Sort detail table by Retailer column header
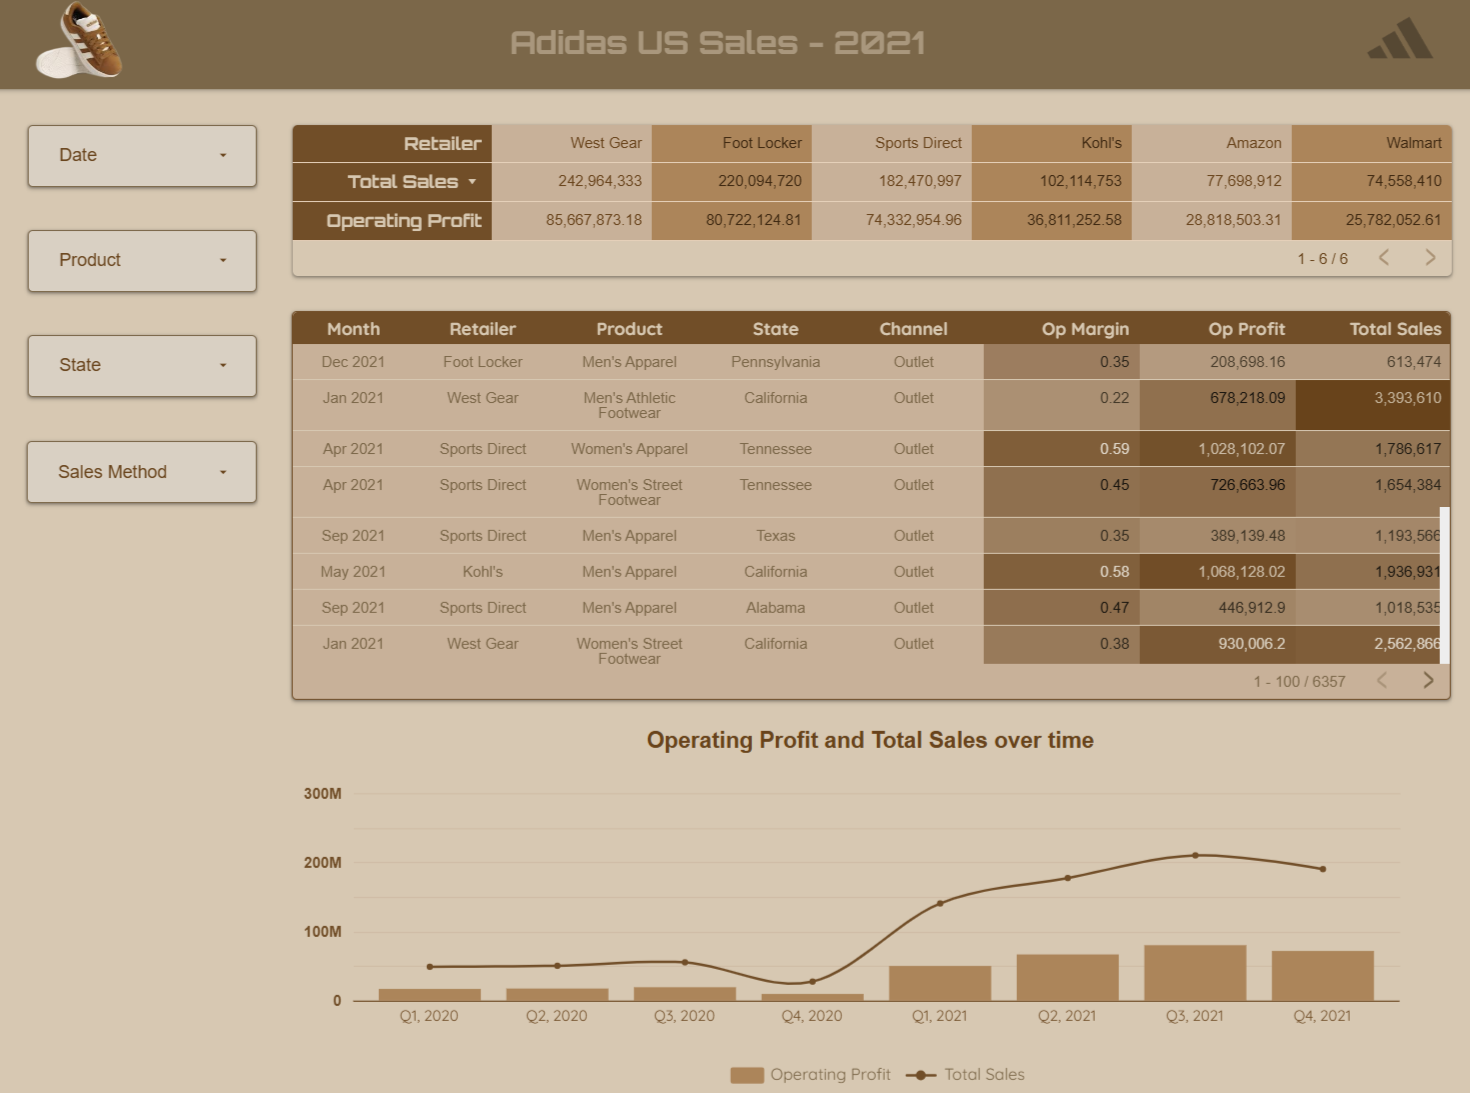The width and height of the screenshot is (1470, 1093). coord(482,329)
